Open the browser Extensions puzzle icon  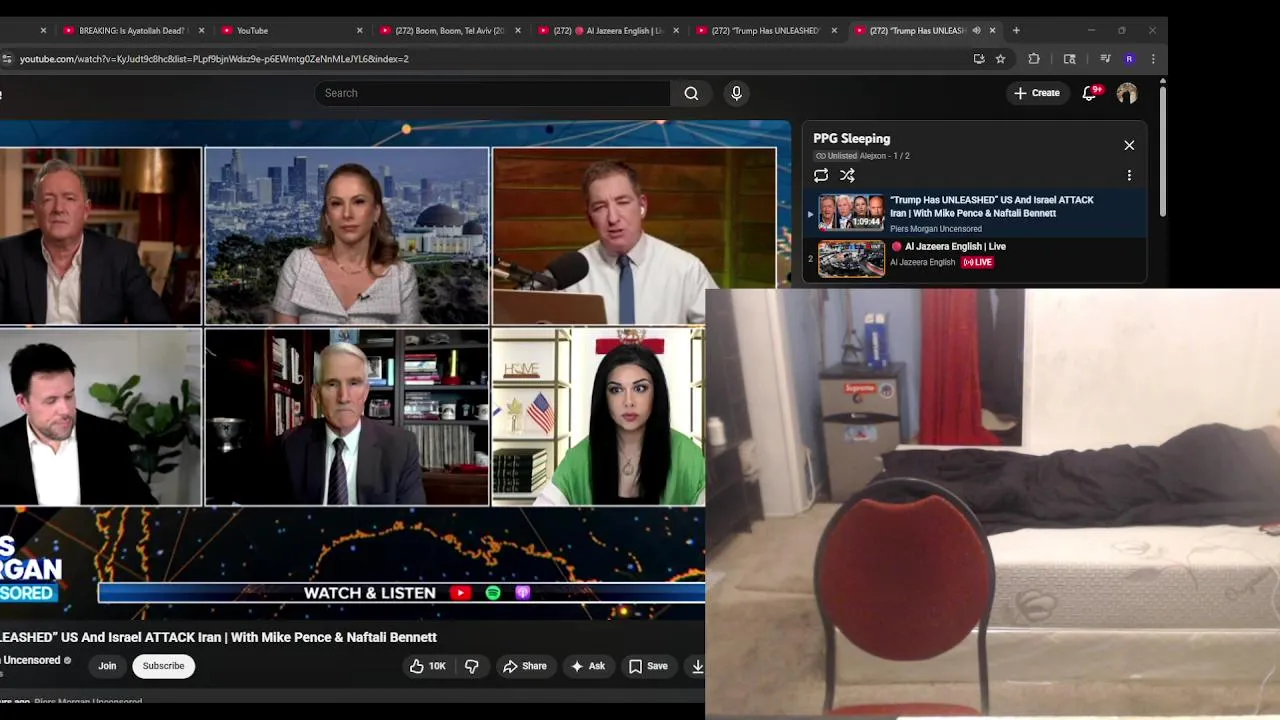tap(1034, 59)
